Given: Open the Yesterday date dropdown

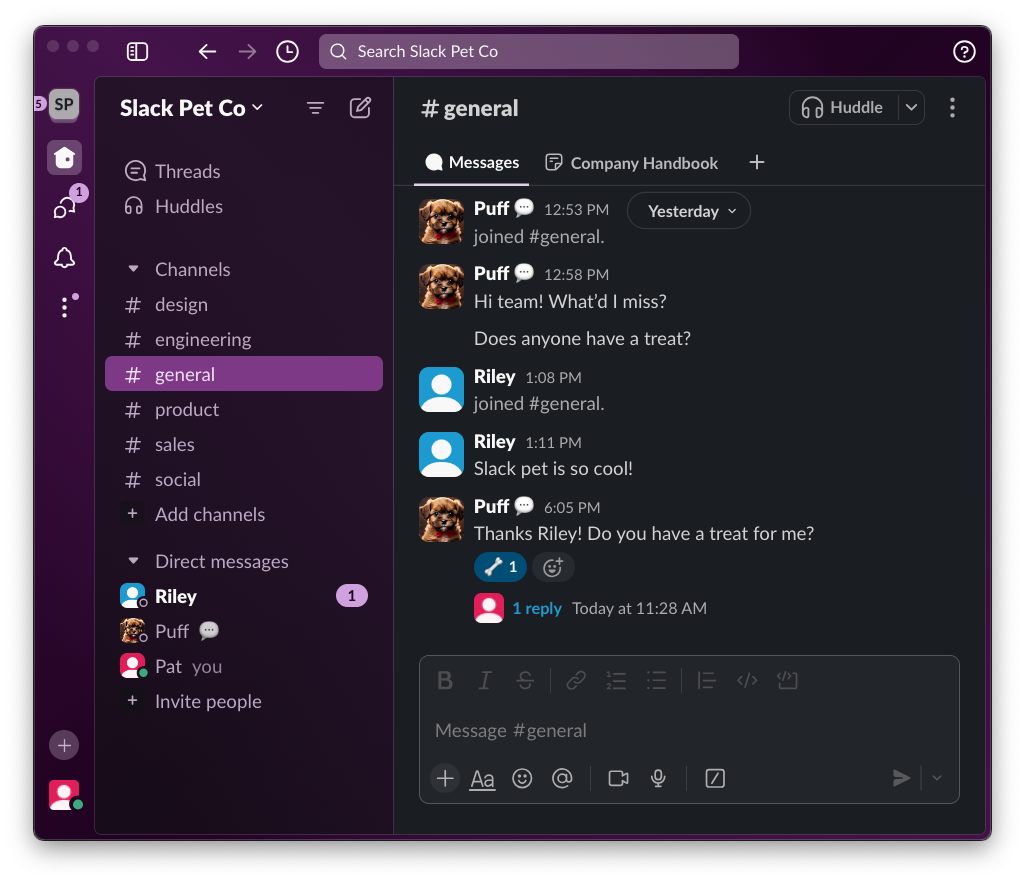Looking at the screenshot, I should tap(689, 211).
